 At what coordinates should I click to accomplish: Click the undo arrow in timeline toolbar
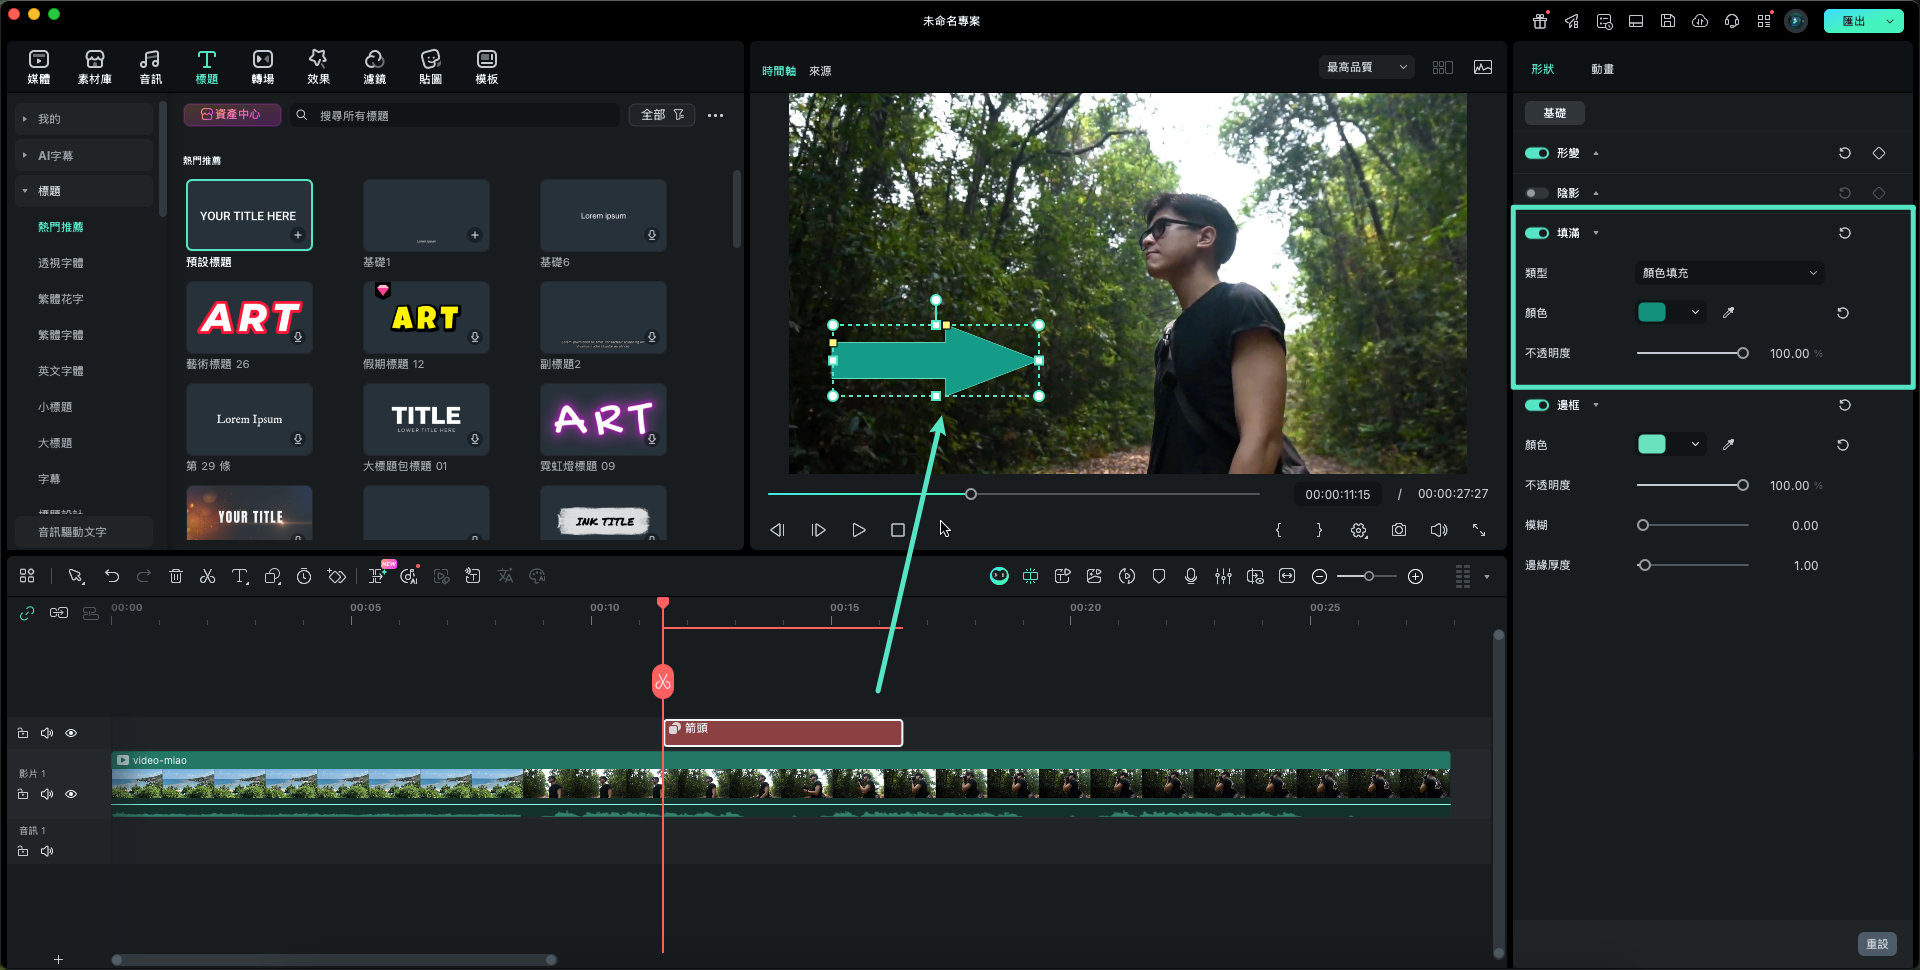point(112,576)
